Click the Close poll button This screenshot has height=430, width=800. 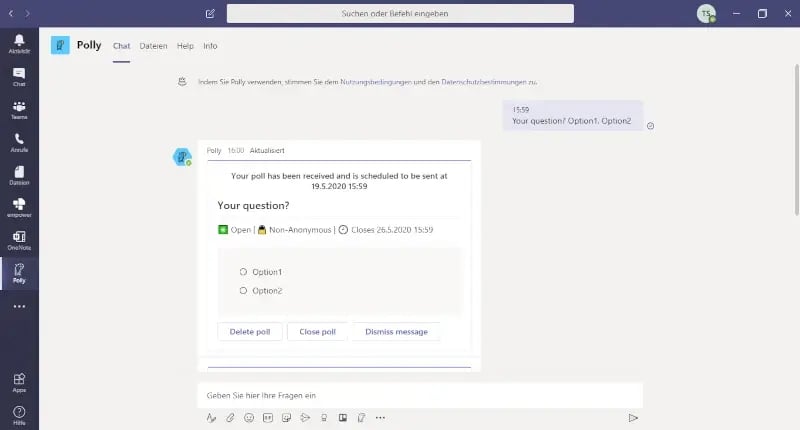tap(317, 332)
